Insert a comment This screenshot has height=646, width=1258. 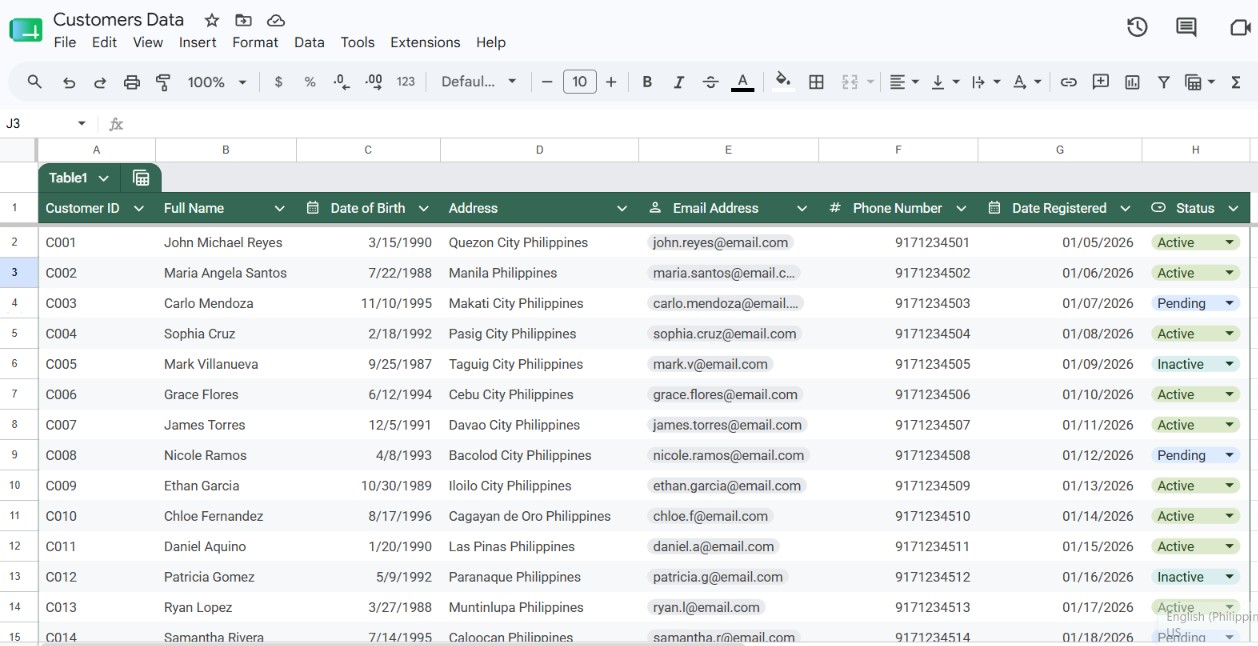click(1101, 82)
